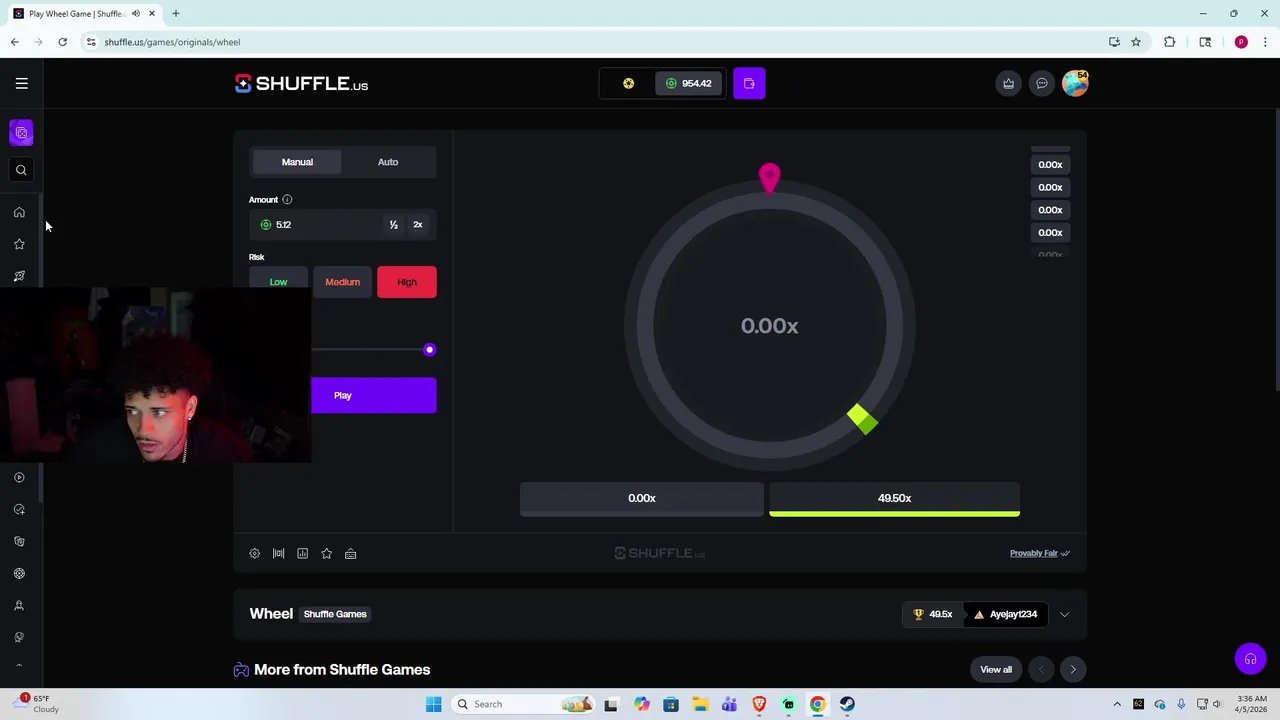
Task: Click the 49.5x trophy best multiplier
Action: click(933, 614)
